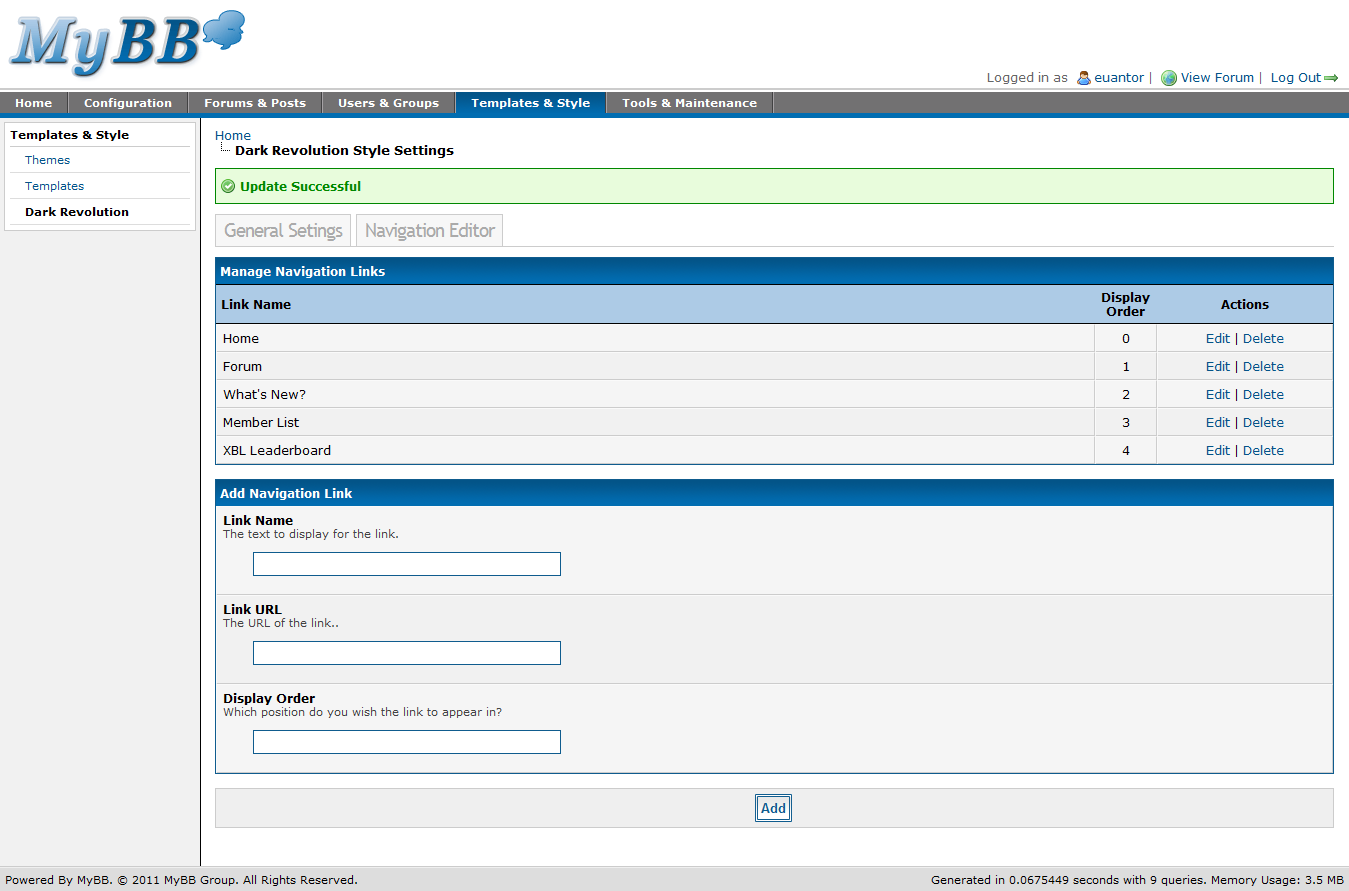Switch to the General Settings tab
This screenshot has height=891, width=1349.
(283, 230)
